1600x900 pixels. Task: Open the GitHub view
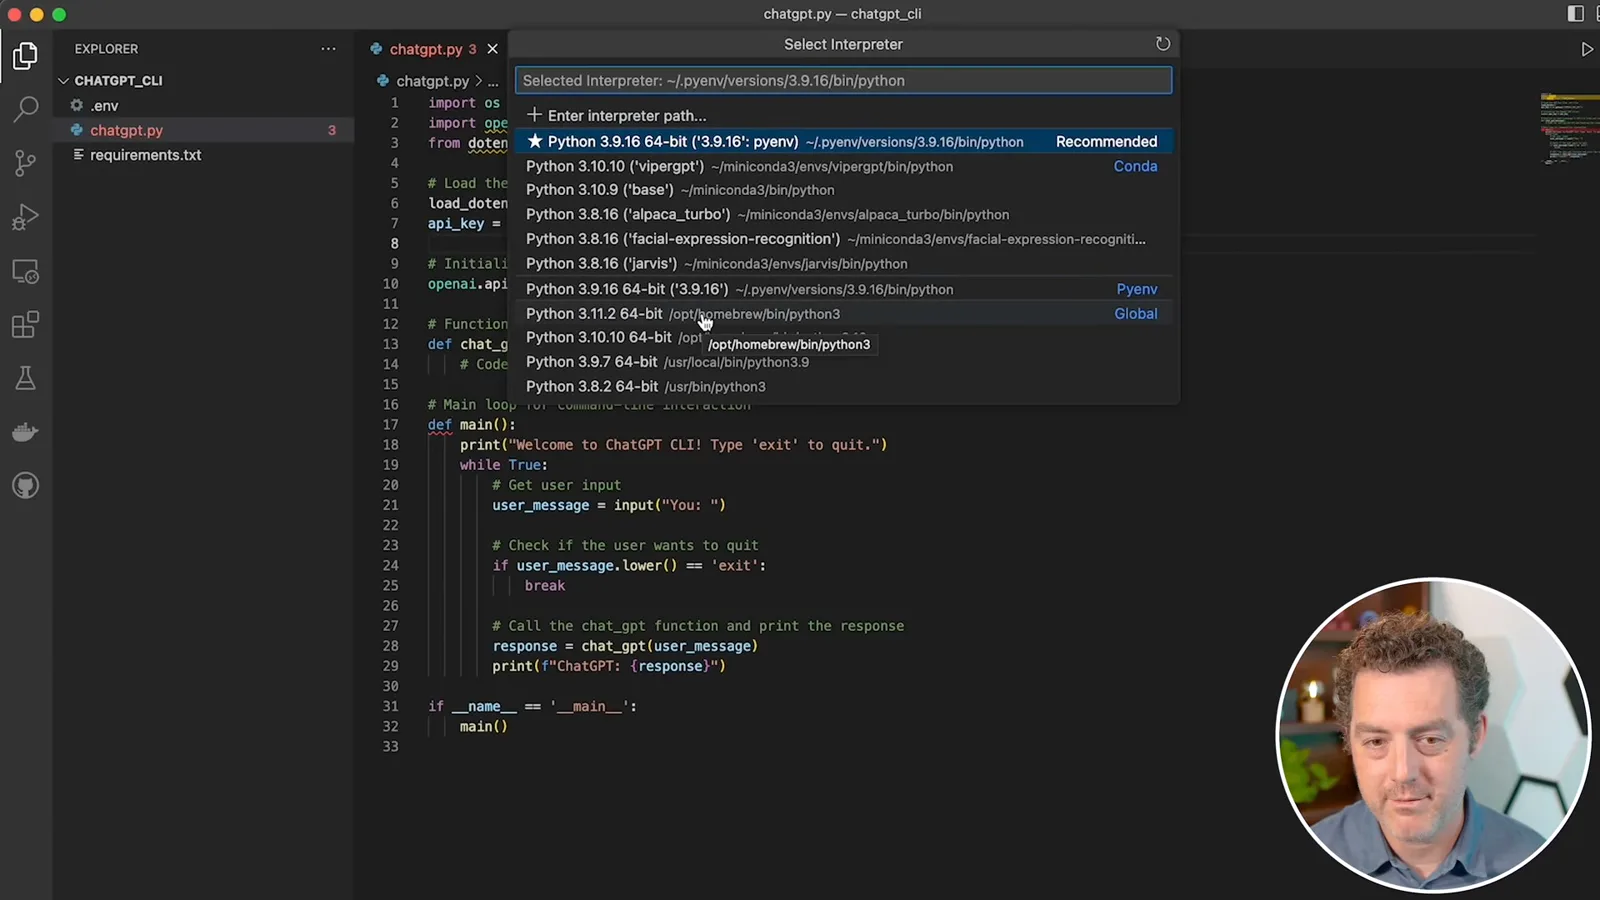[26, 486]
